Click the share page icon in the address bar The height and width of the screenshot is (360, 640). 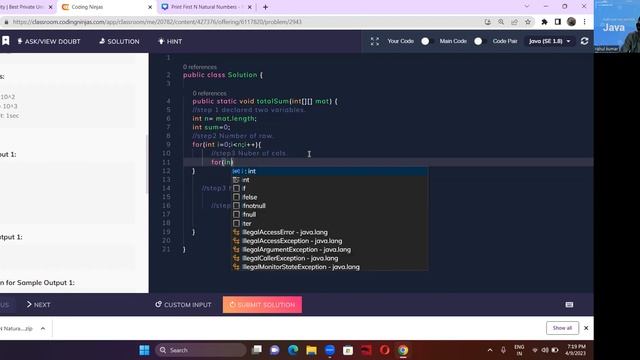(x=514, y=22)
